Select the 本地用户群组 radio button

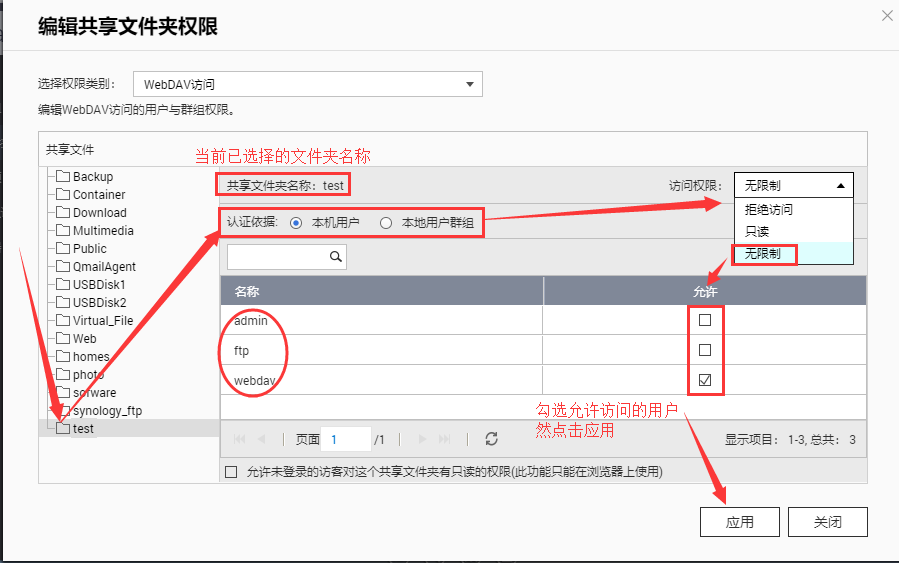coord(386,222)
